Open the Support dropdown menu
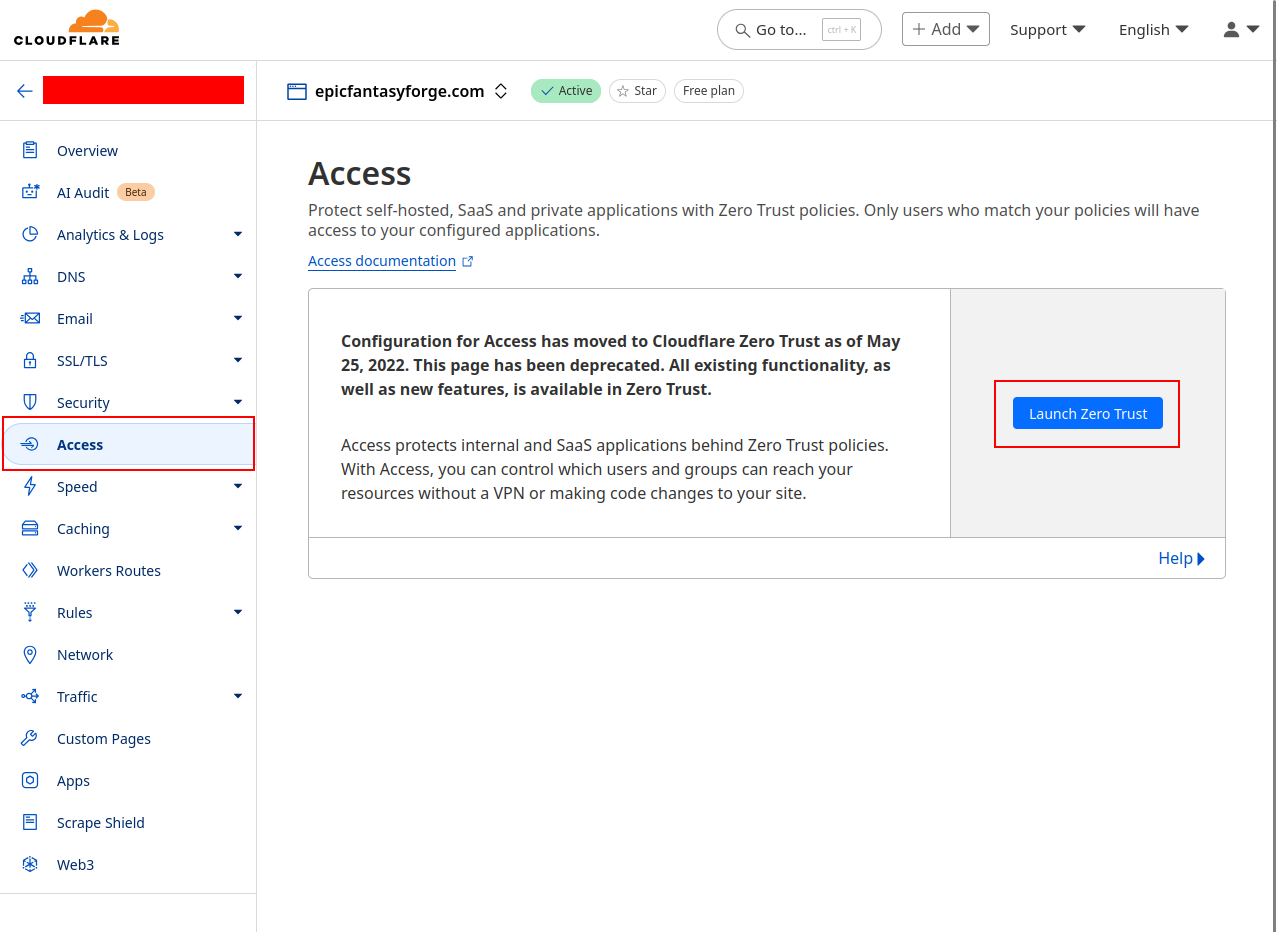Viewport: 1277px width, 932px height. pos(1047,29)
